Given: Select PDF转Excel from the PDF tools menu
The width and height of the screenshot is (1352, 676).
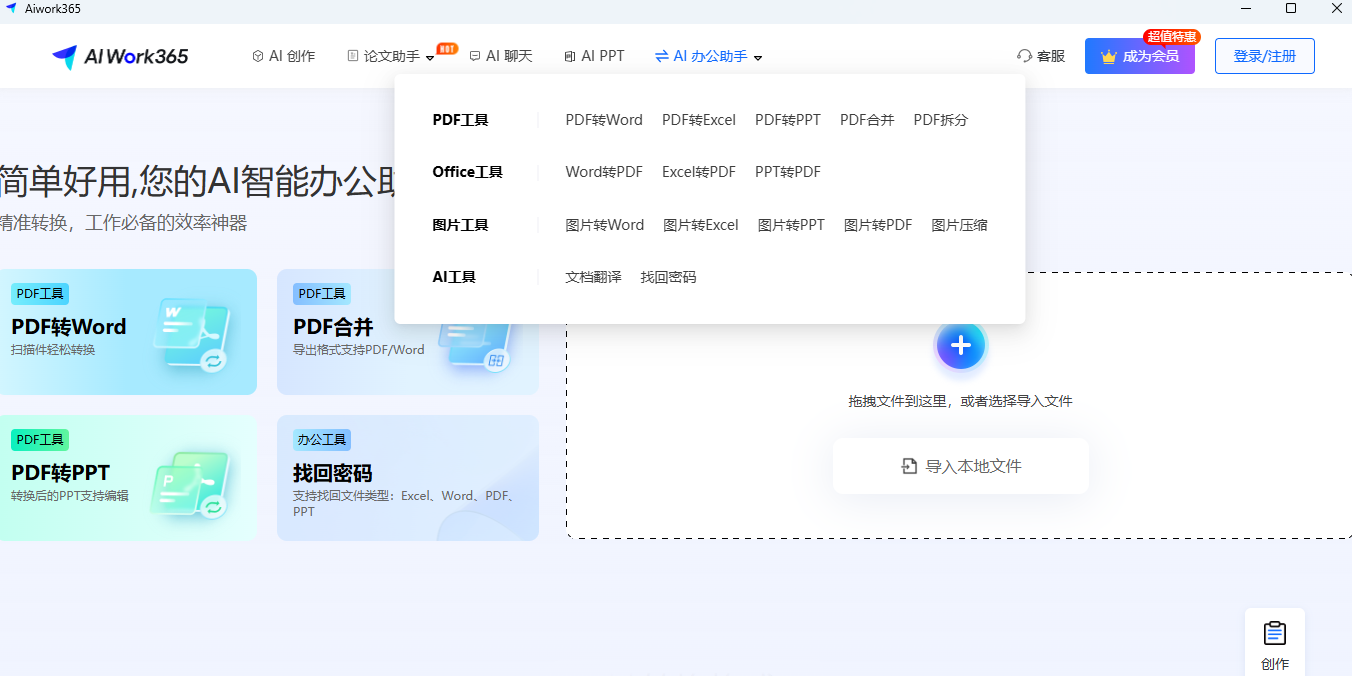Looking at the screenshot, I should coord(698,119).
